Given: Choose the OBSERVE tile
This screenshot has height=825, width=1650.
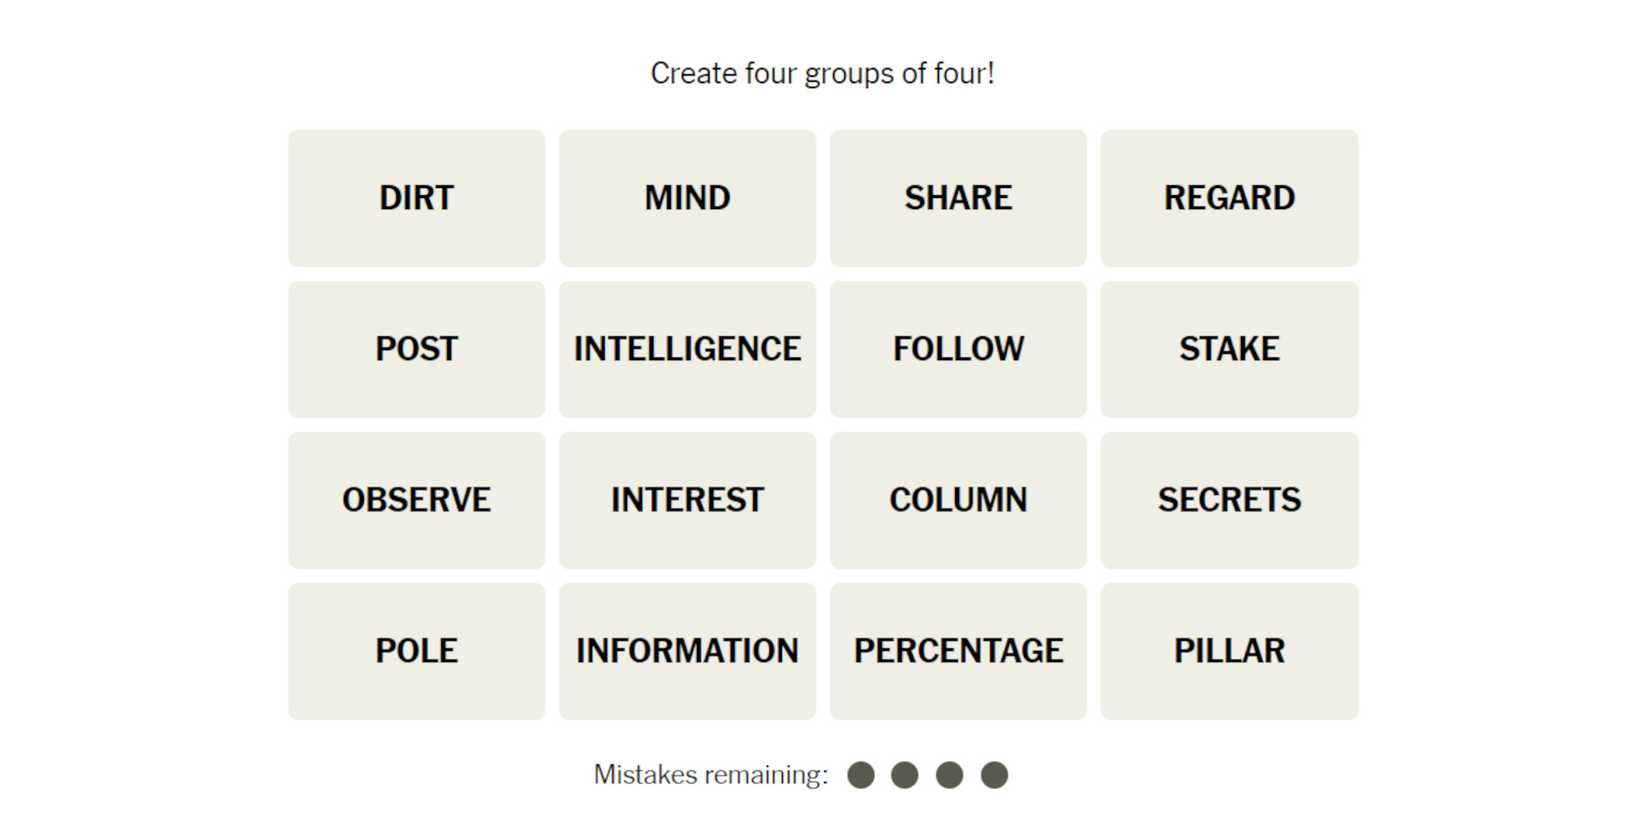Looking at the screenshot, I should coord(416,500).
